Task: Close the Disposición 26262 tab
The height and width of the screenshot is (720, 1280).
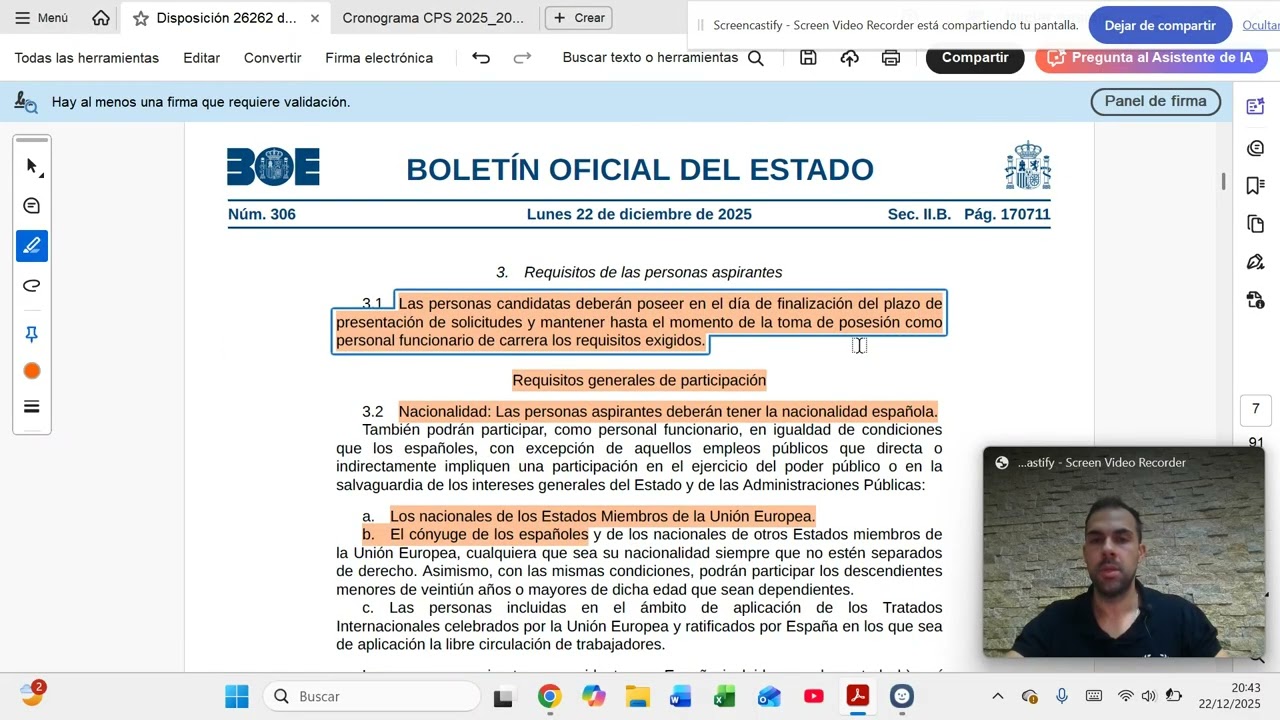Action: click(315, 18)
